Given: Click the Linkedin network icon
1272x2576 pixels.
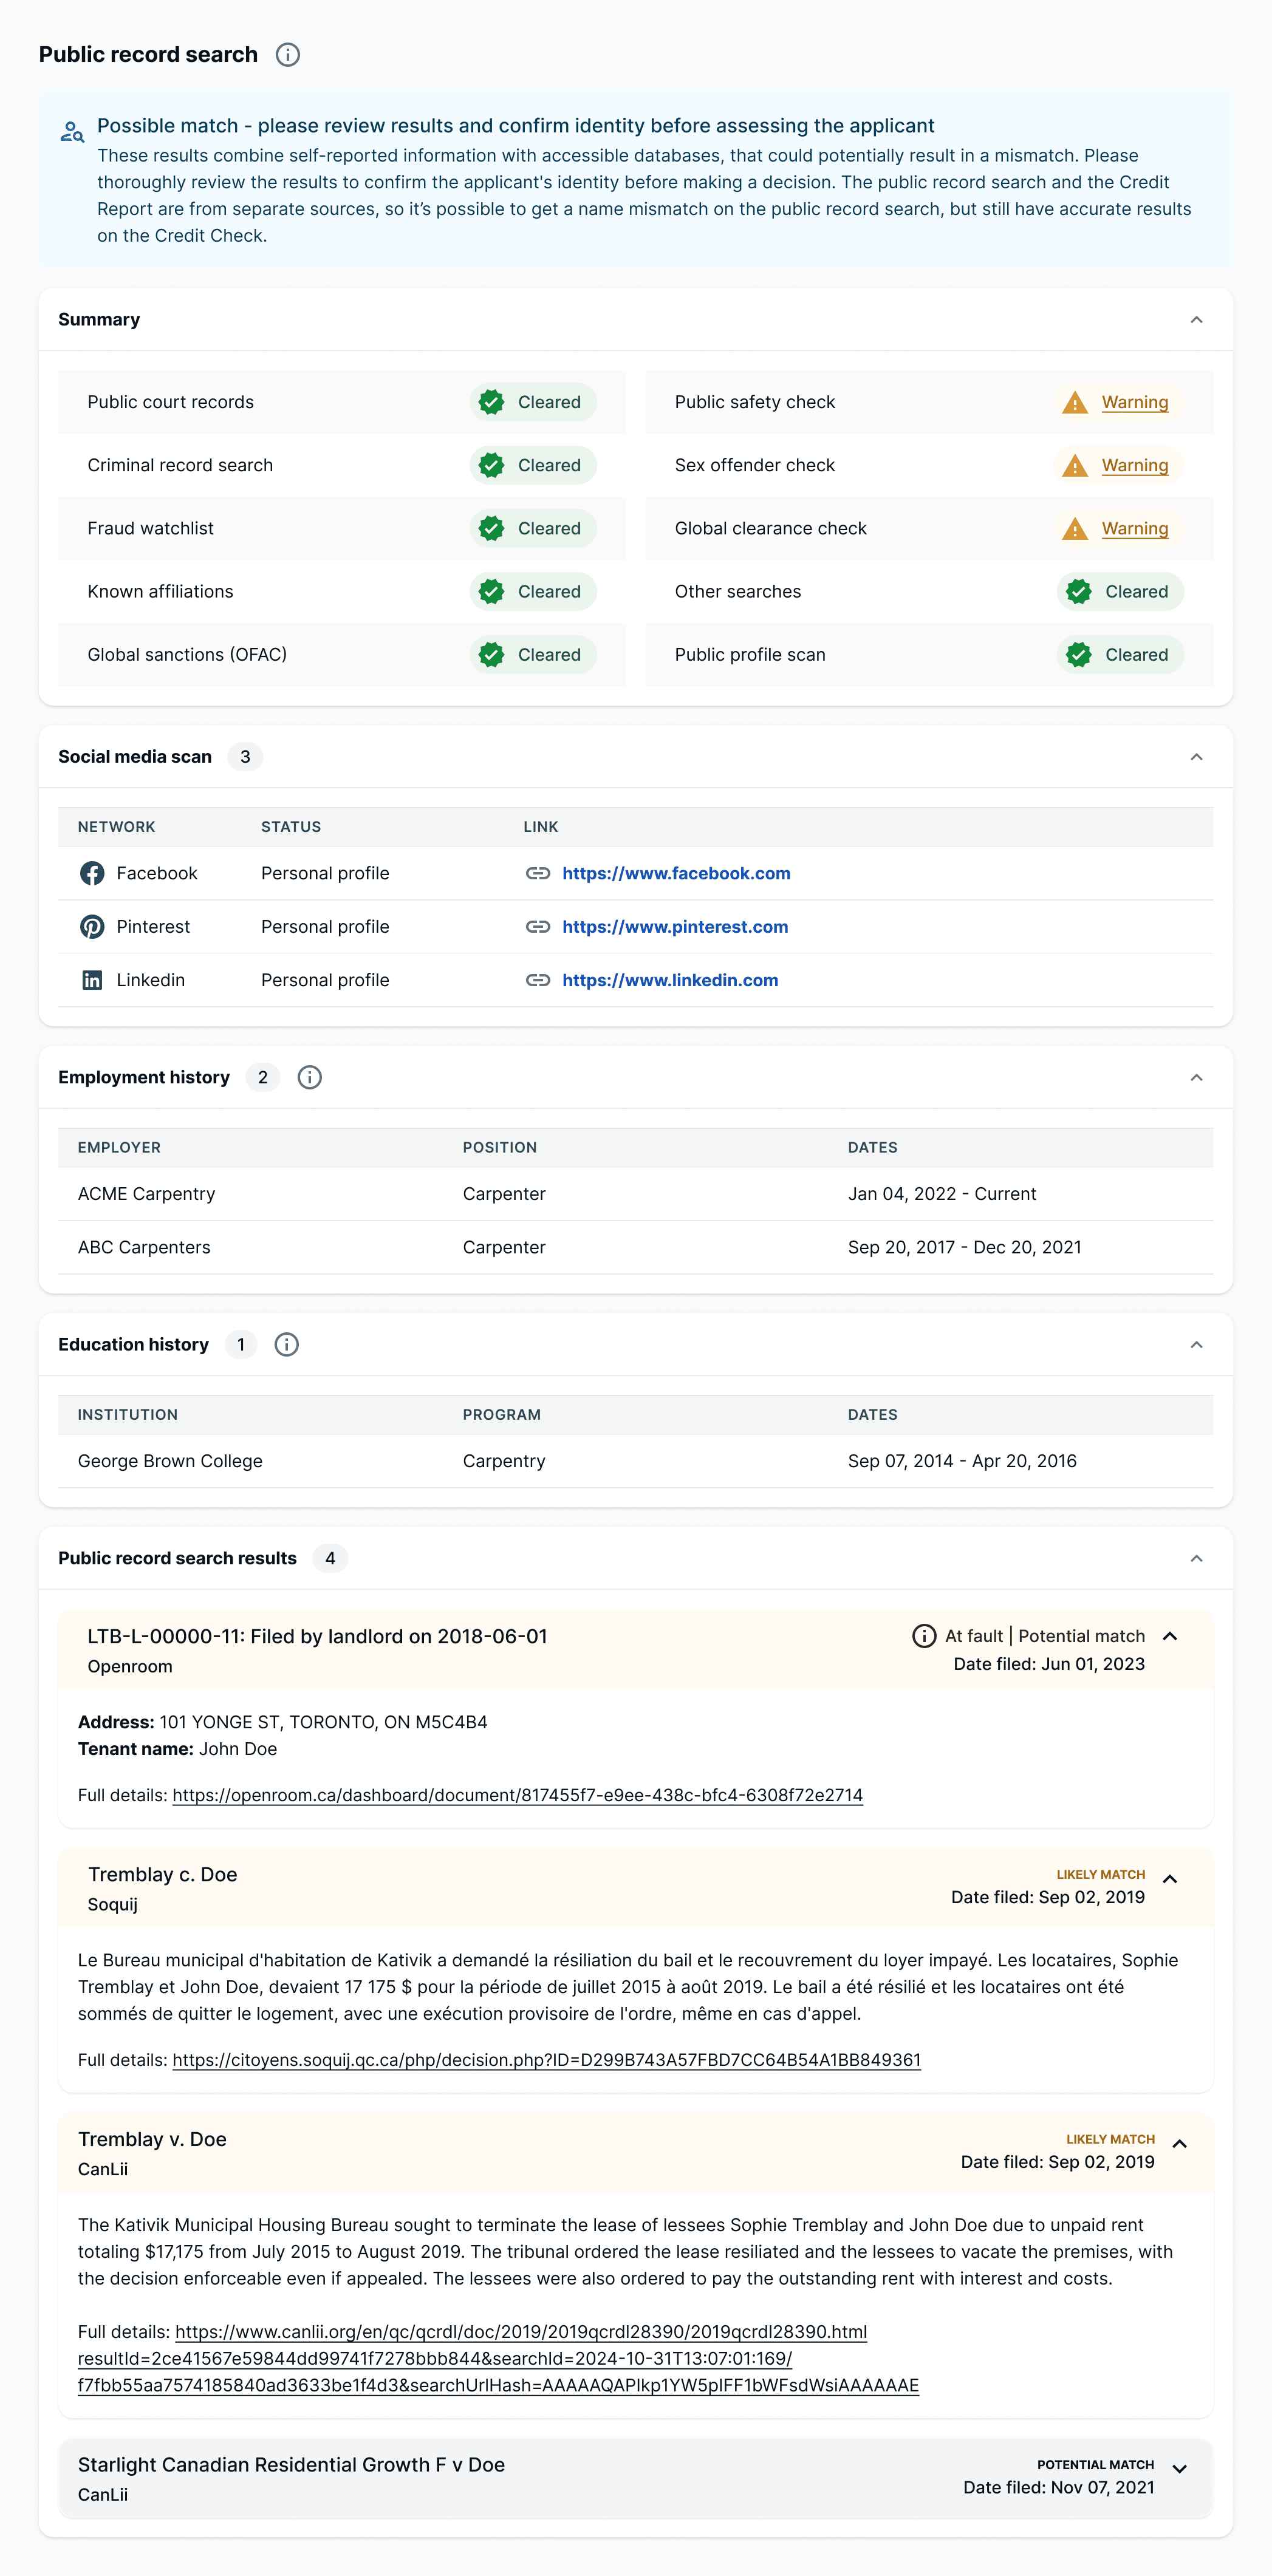Looking at the screenshot, I should pos(92,980).
